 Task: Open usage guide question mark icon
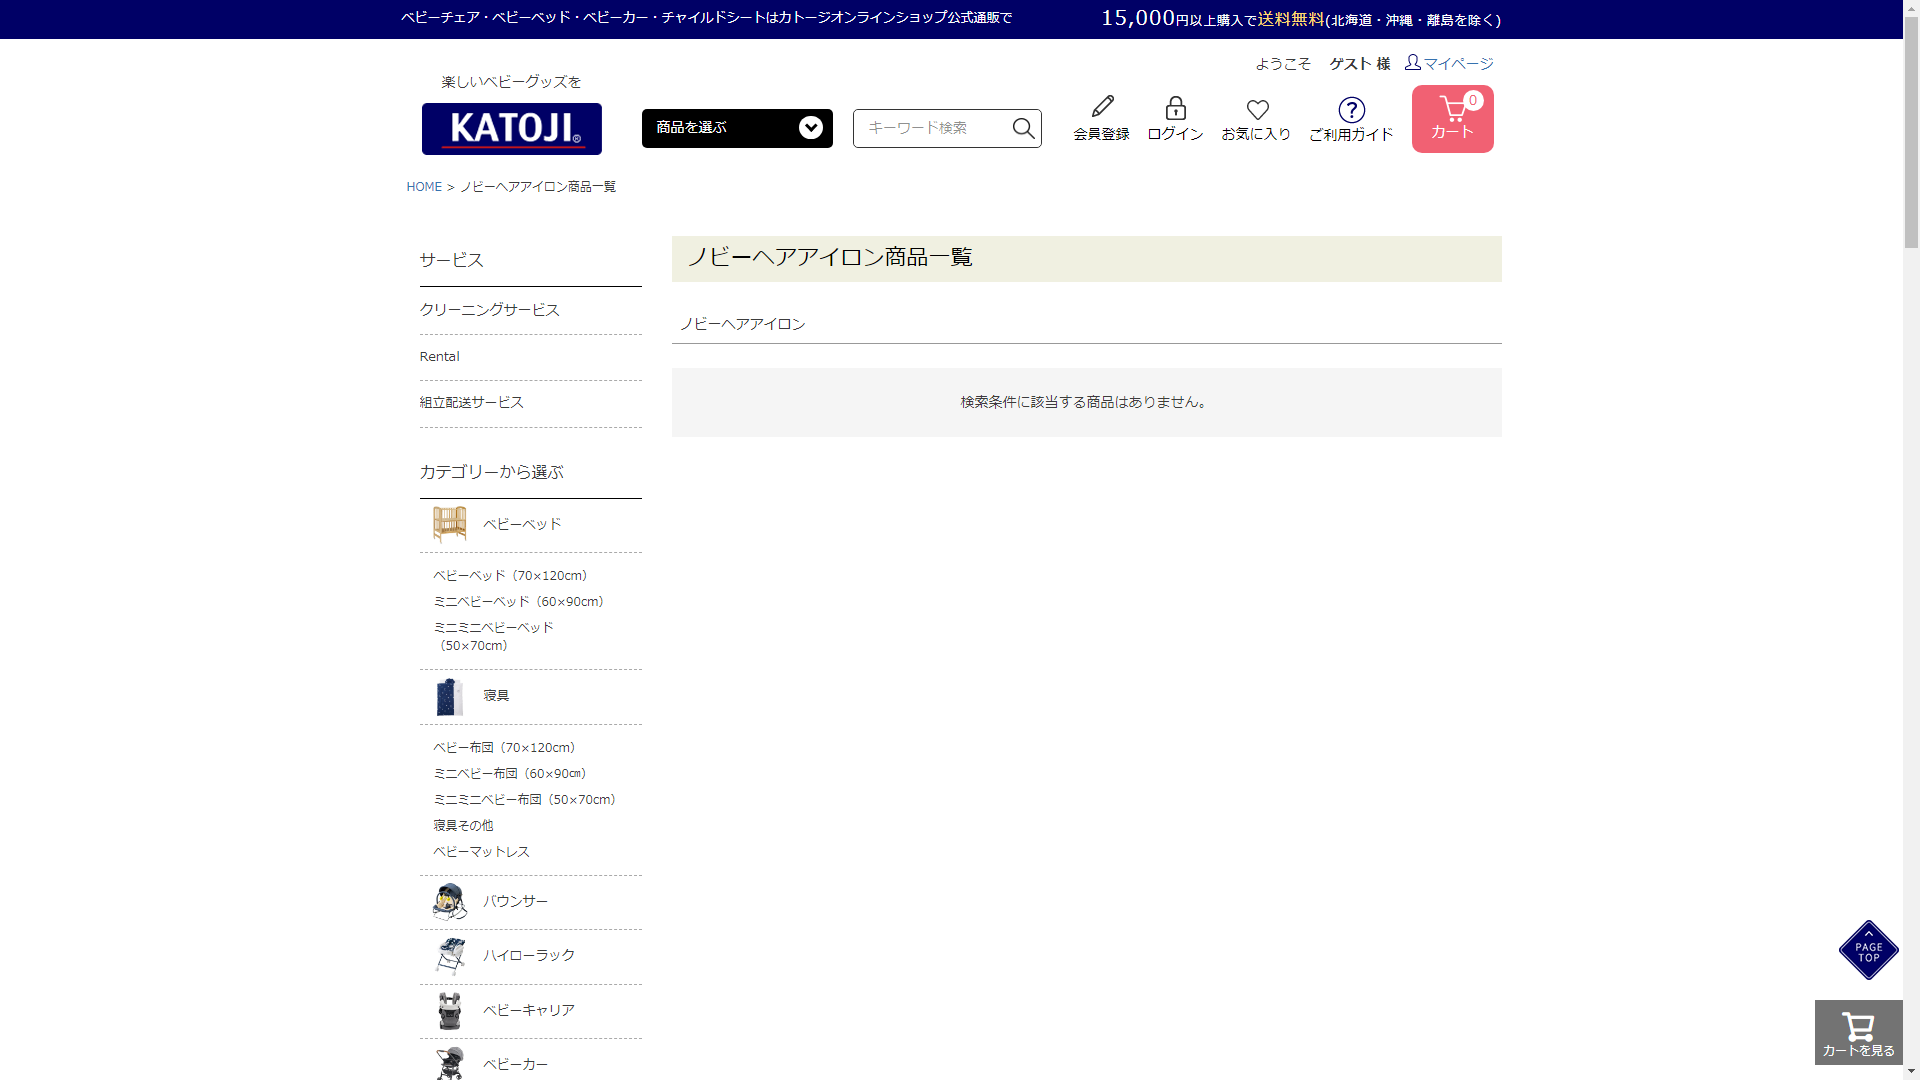click(x=1351, y=110)
